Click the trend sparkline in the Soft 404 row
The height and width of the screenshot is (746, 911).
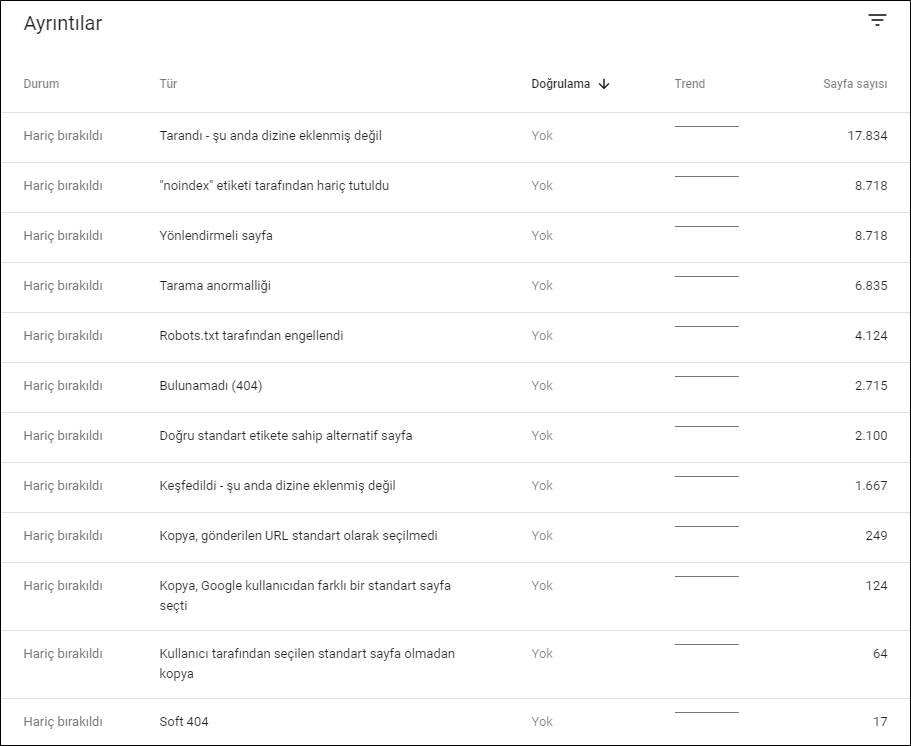pyautogui.click(x=706, y=712)
